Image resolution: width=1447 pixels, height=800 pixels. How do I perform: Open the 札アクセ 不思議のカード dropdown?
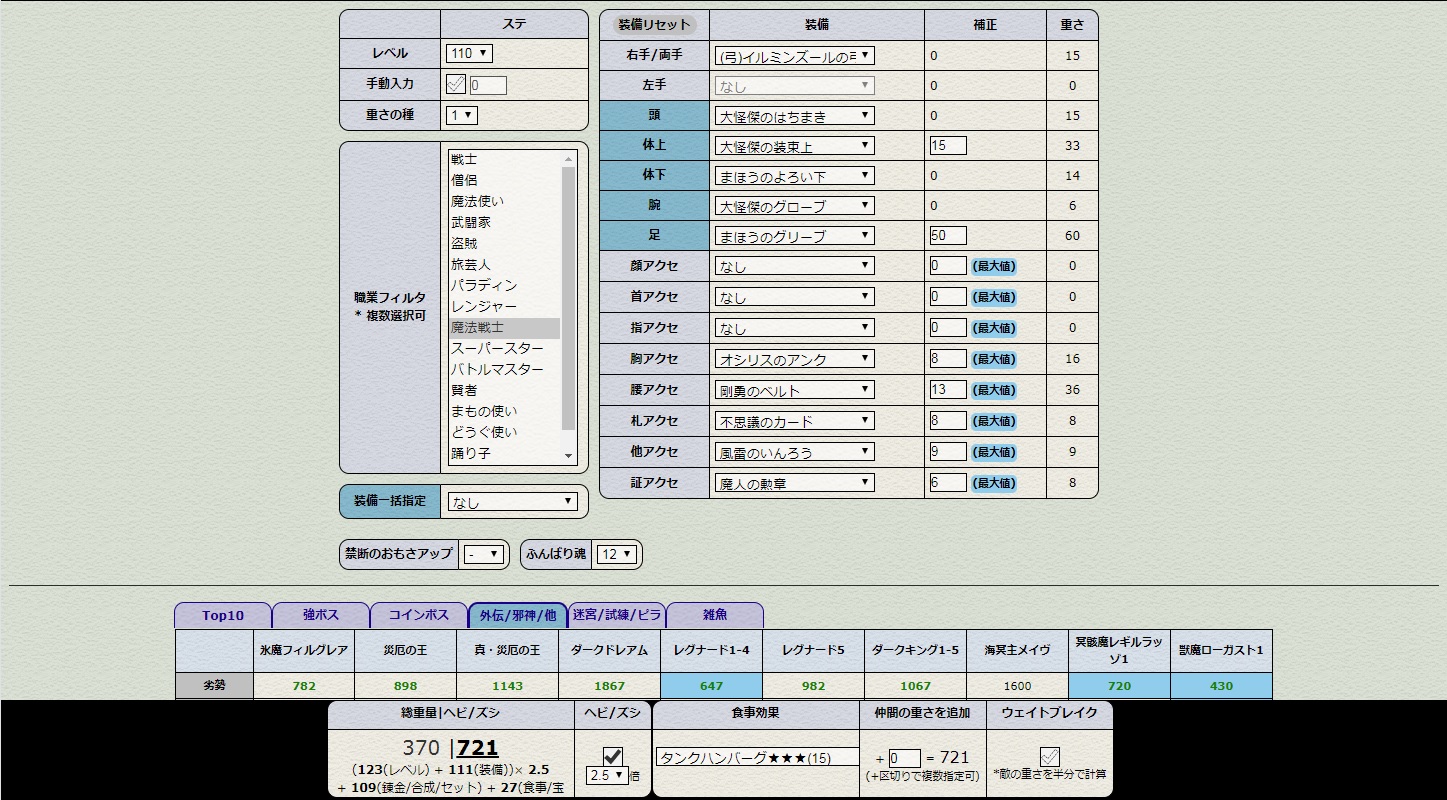[x=794, y=420]
